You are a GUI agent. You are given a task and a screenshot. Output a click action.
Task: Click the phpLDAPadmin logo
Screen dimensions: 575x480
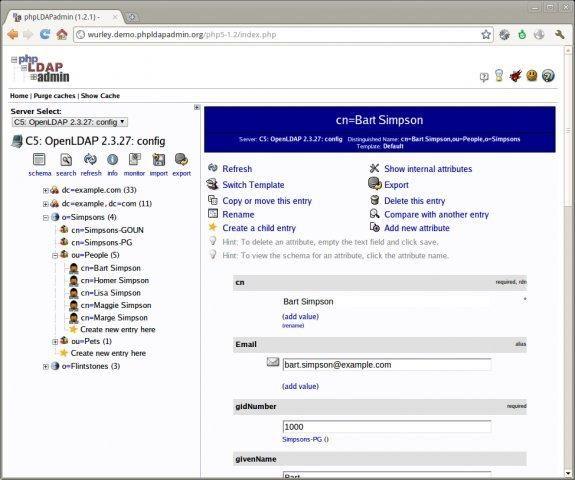40,68
